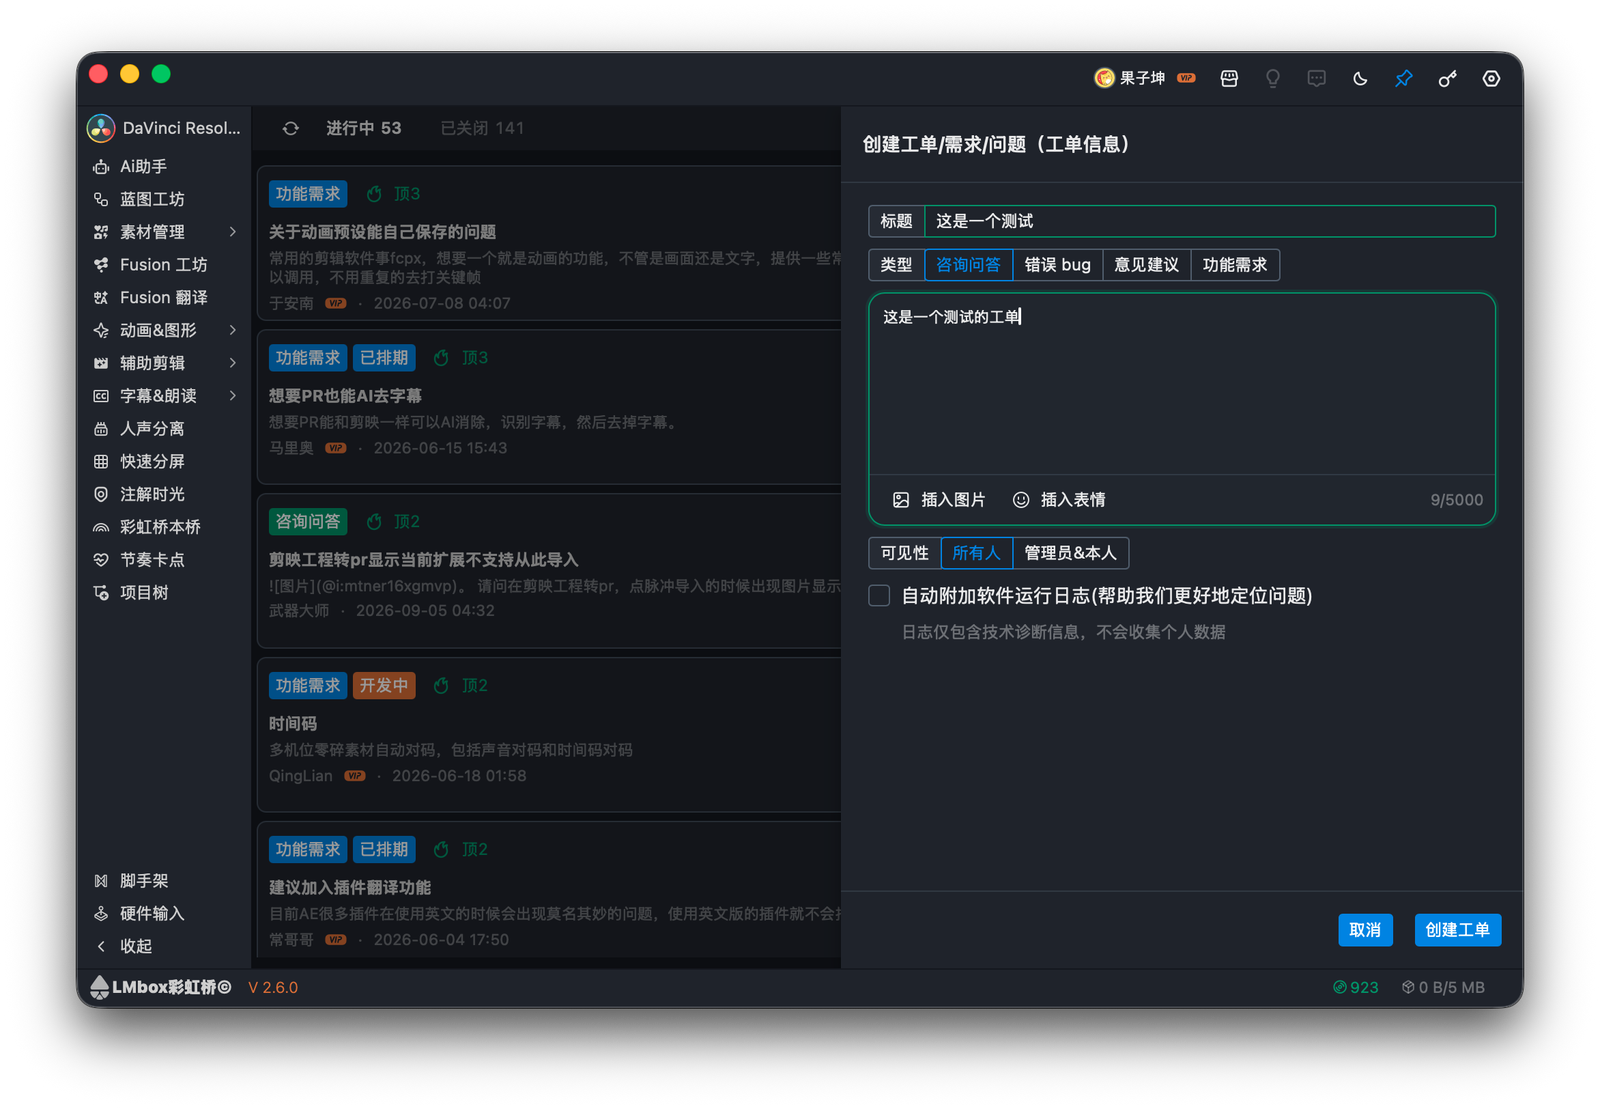1600x1109 pixels.
Task: Click the 取消 button
Action: pyautogui.click(x=1365, y=930)
